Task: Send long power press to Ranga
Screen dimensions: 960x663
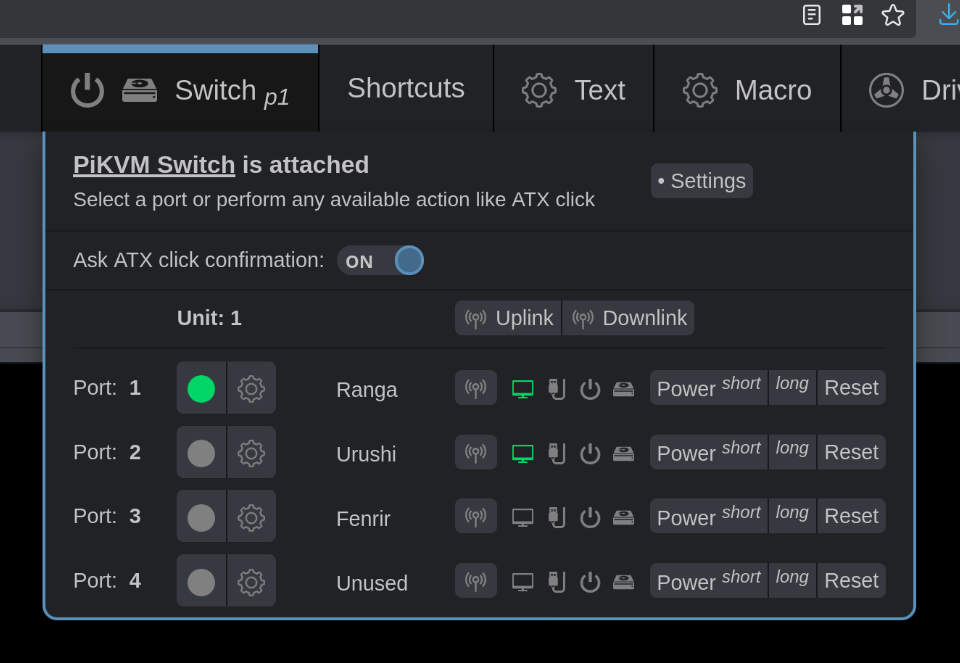Action: coord(792,388)
